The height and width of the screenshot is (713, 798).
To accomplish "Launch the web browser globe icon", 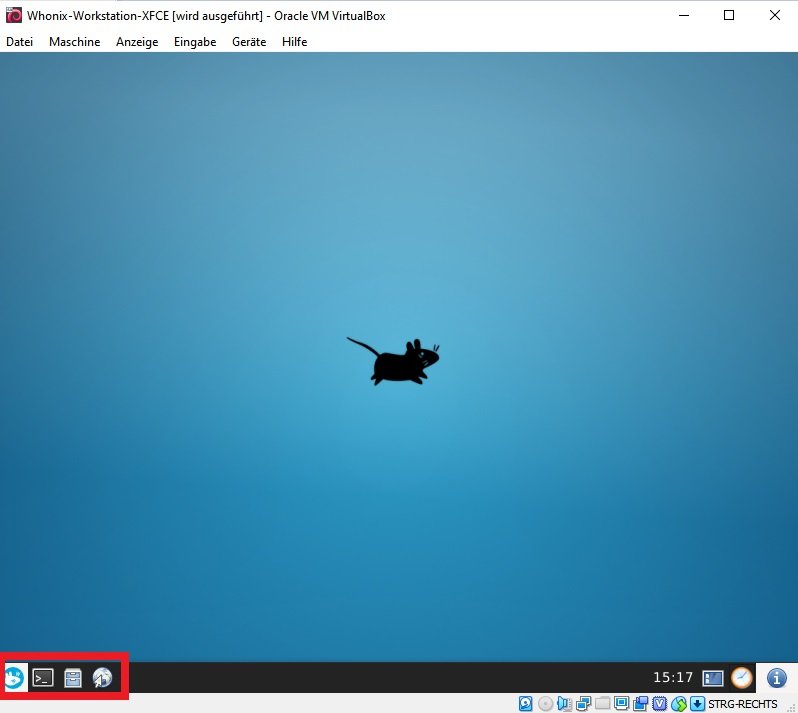I will [102, 678].
